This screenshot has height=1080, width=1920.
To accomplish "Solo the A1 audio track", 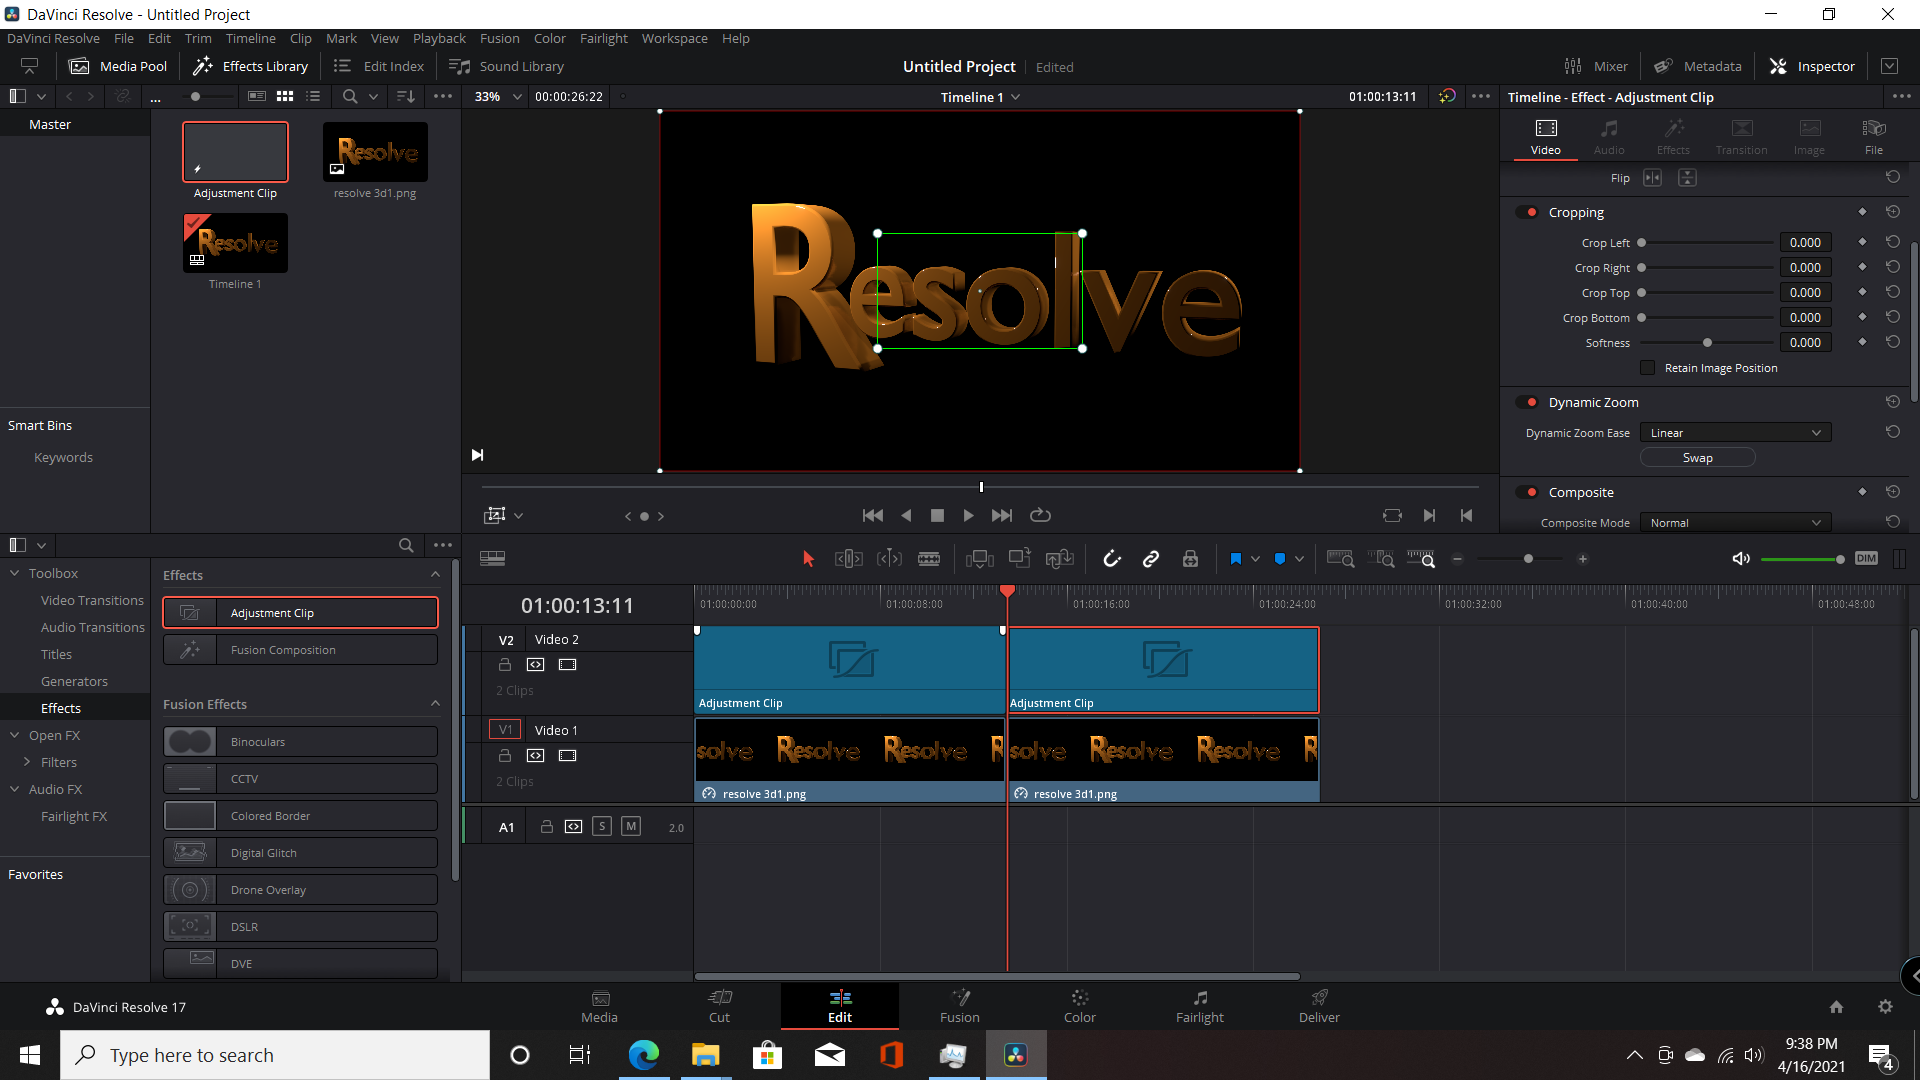I will (602, 826).
